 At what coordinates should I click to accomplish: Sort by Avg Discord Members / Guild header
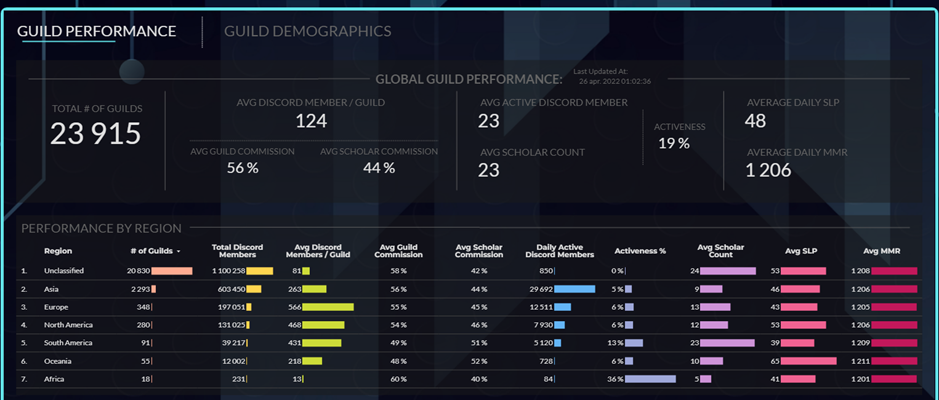click(x=318, y=251)
